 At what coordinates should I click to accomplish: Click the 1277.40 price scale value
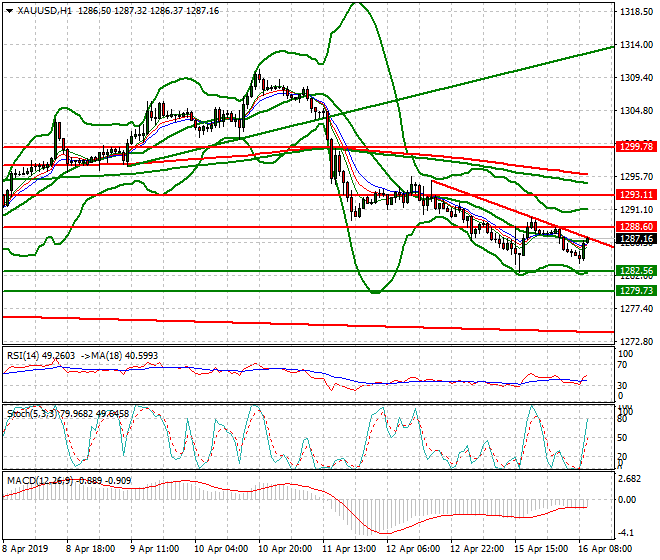637,309
